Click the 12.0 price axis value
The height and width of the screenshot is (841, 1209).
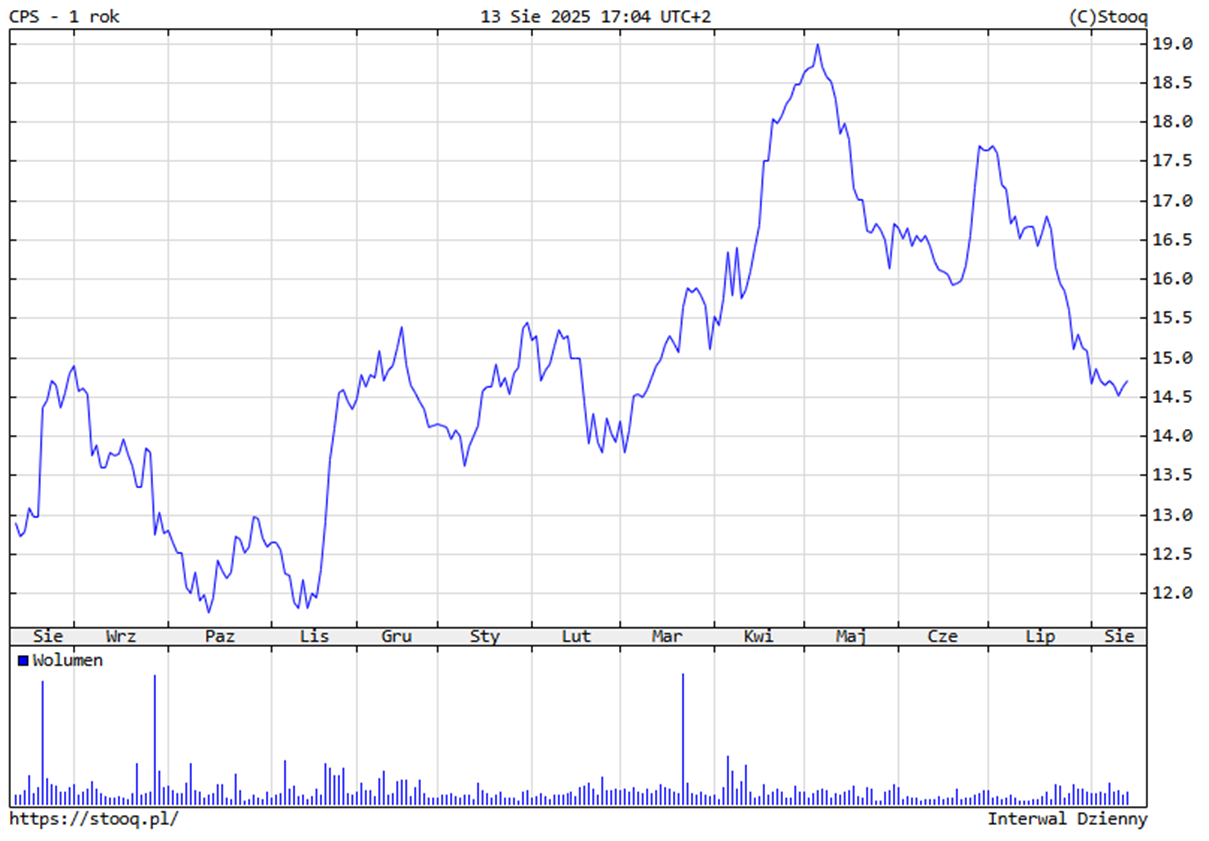point(1173,593)
